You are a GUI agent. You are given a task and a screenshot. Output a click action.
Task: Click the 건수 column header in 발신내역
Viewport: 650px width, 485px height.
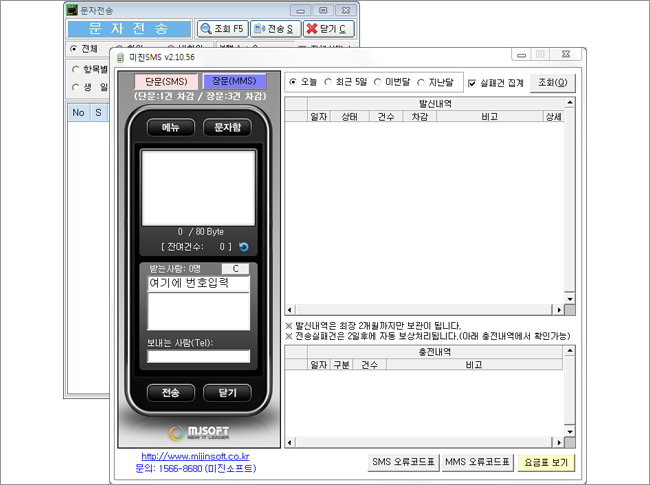click(x=386, y=117)
